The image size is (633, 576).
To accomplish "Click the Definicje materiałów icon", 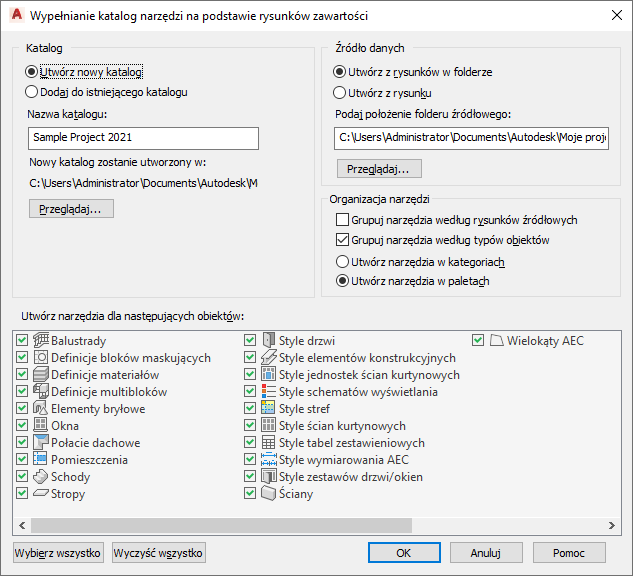I will 42,374.
